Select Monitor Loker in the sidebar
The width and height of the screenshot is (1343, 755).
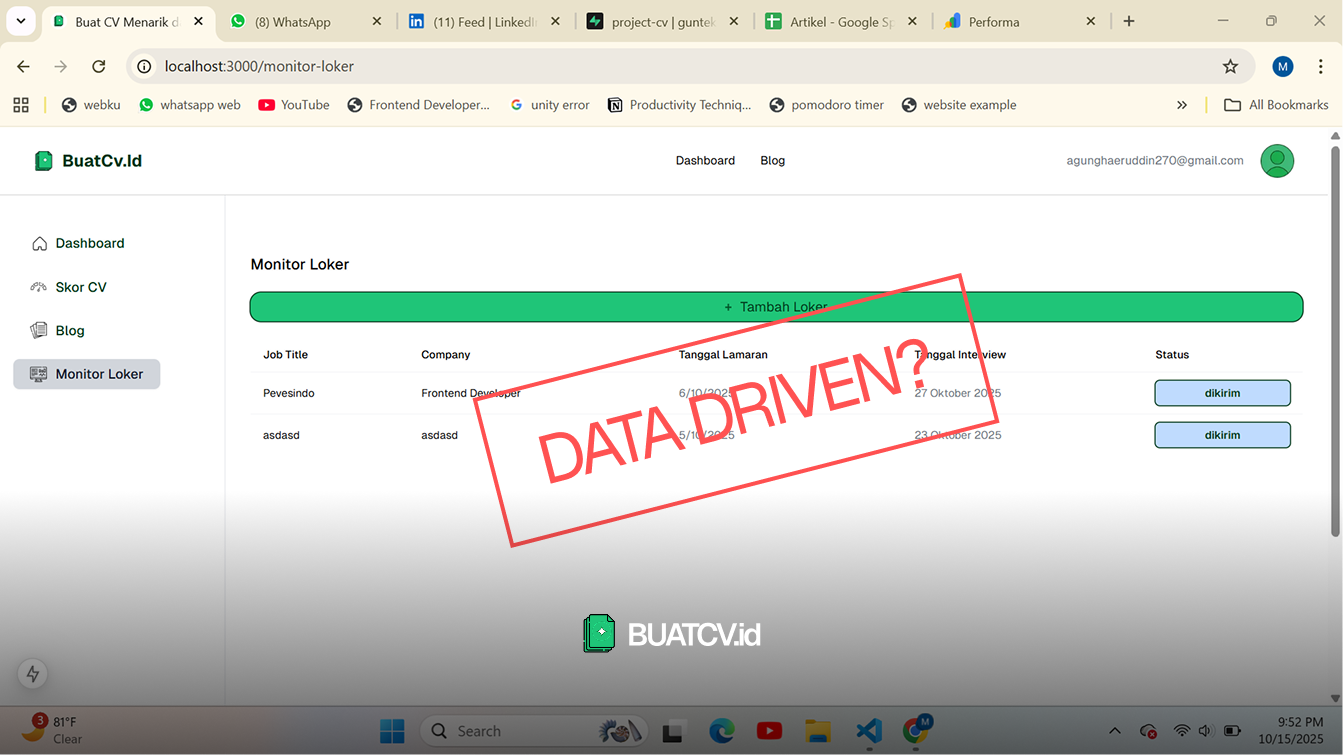87,374
